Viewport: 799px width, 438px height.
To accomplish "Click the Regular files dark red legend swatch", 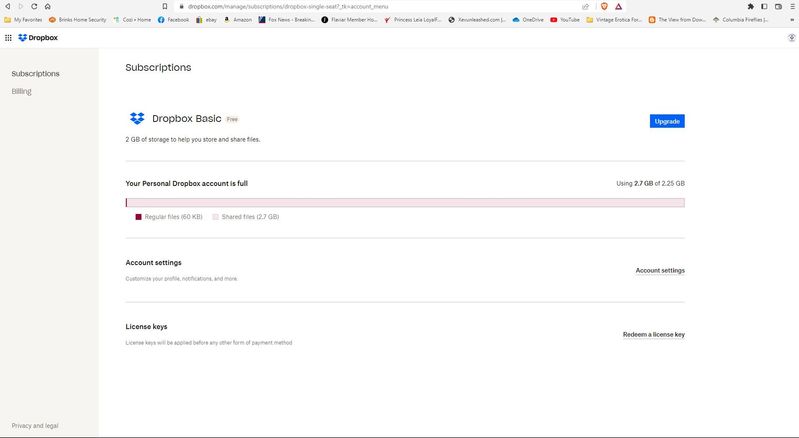I will click(x=138, y=217).
